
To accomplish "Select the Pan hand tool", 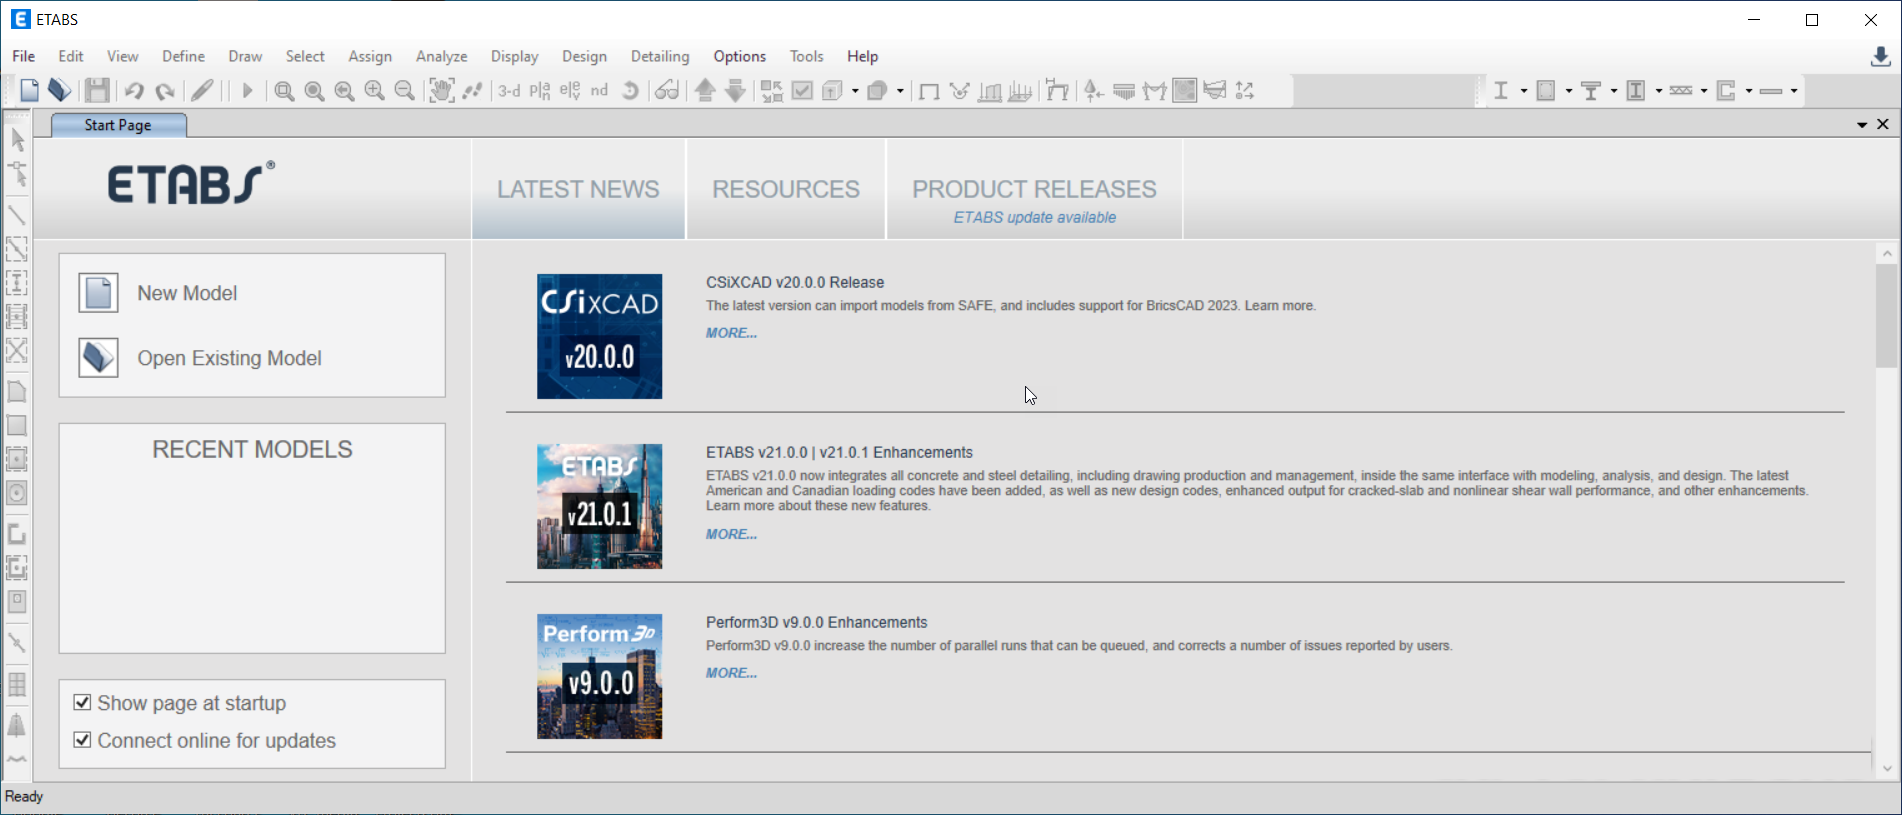I will pos(441,91).
